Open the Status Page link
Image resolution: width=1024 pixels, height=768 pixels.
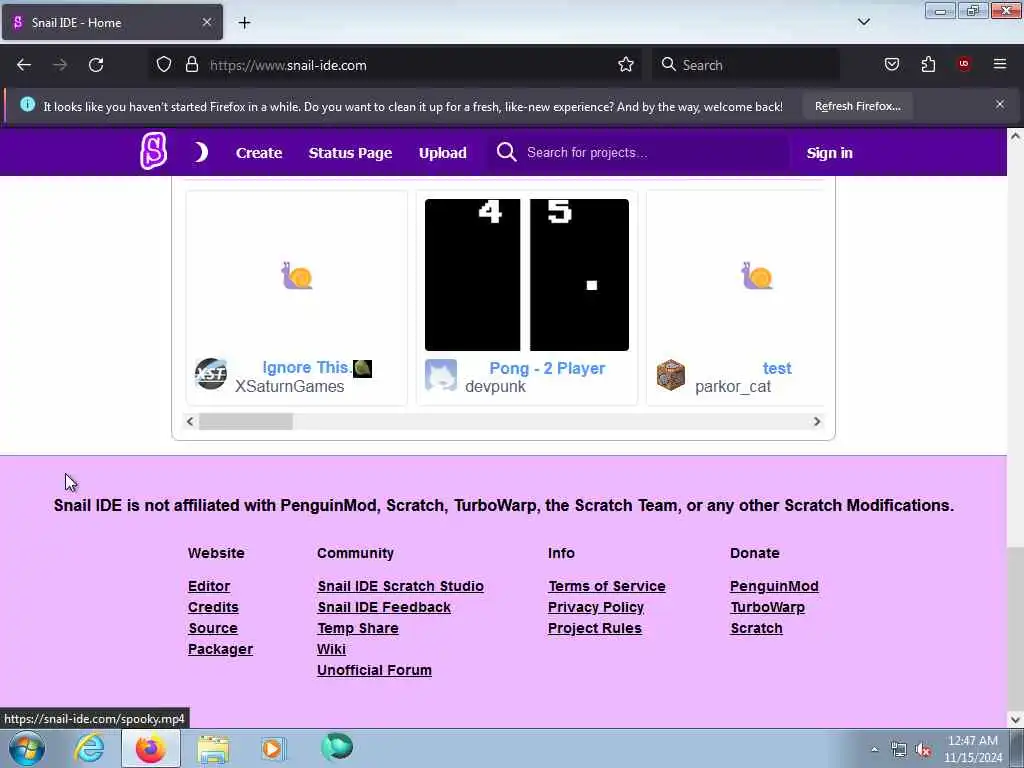coord(350,153)
